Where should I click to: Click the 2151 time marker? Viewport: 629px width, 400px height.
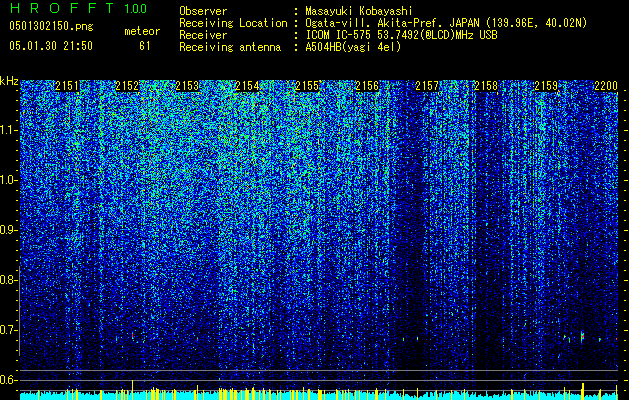(x=67, y=86)
